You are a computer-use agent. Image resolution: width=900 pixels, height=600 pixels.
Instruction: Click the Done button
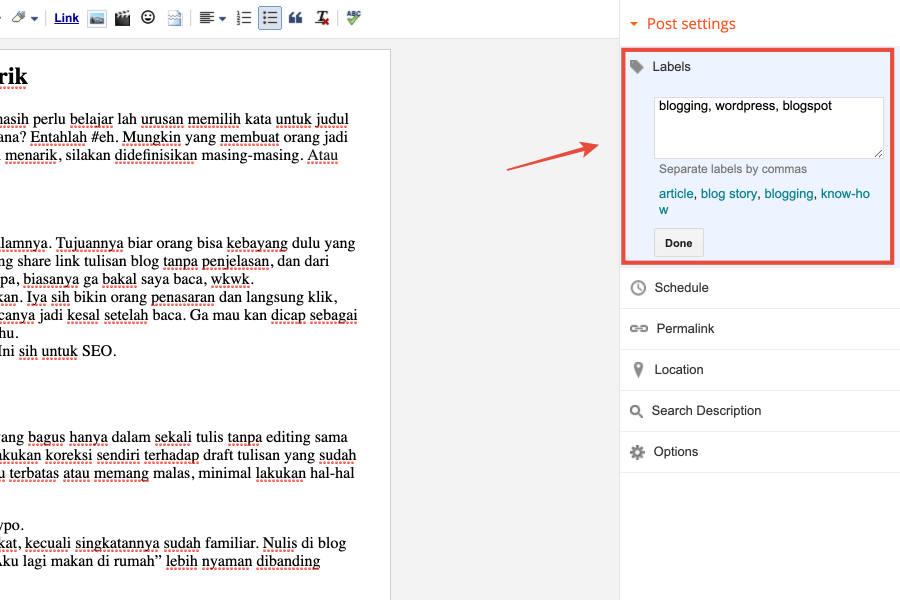click(678, 243)
